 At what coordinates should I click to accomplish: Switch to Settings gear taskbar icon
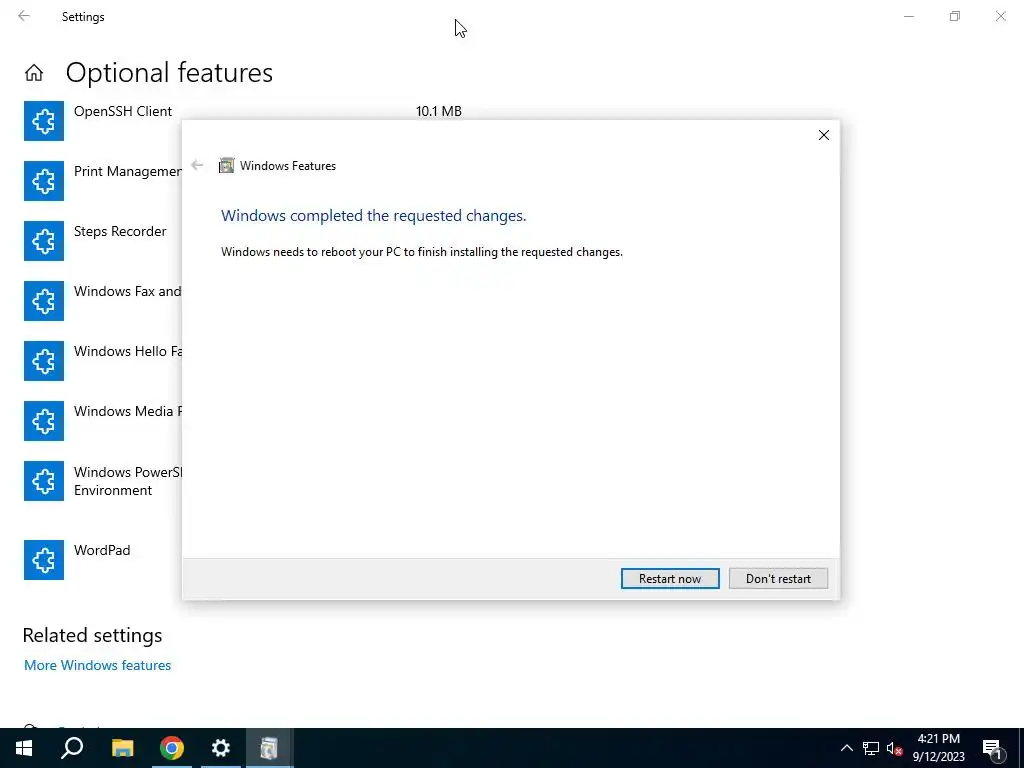pyautogui.click(x=221, y=748)
